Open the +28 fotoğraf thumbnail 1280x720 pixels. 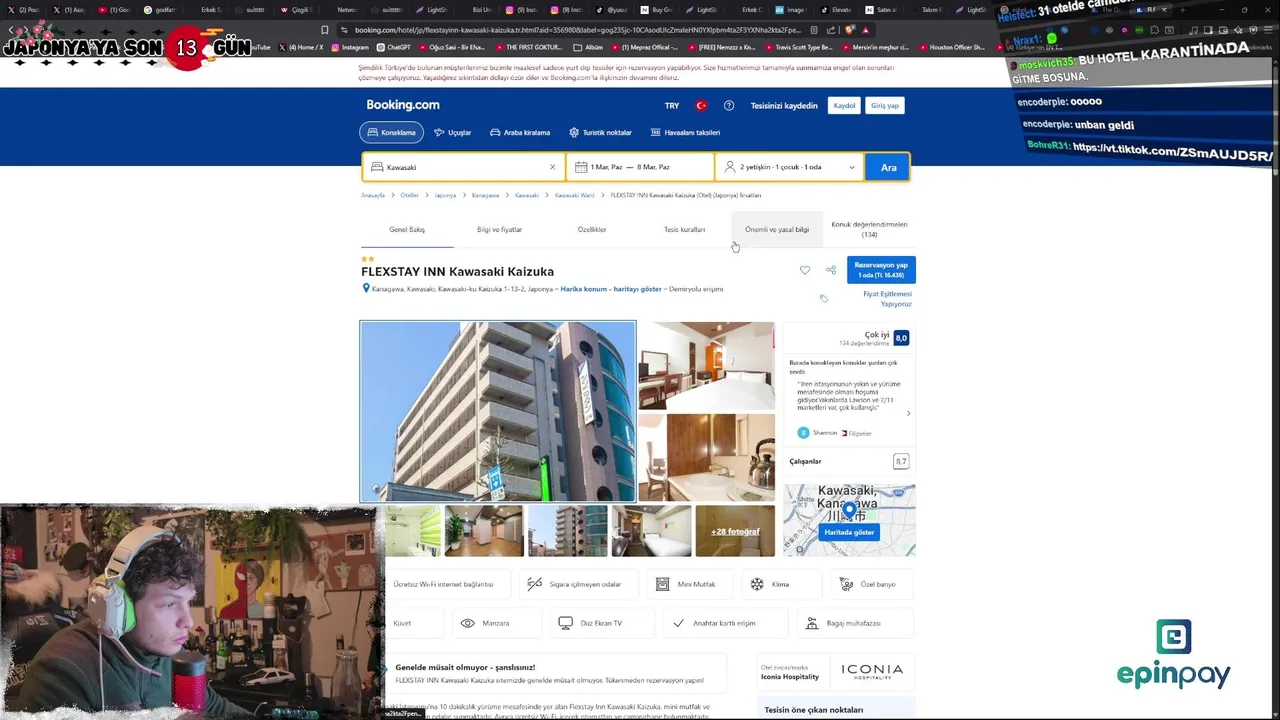(x=735, y=531)
